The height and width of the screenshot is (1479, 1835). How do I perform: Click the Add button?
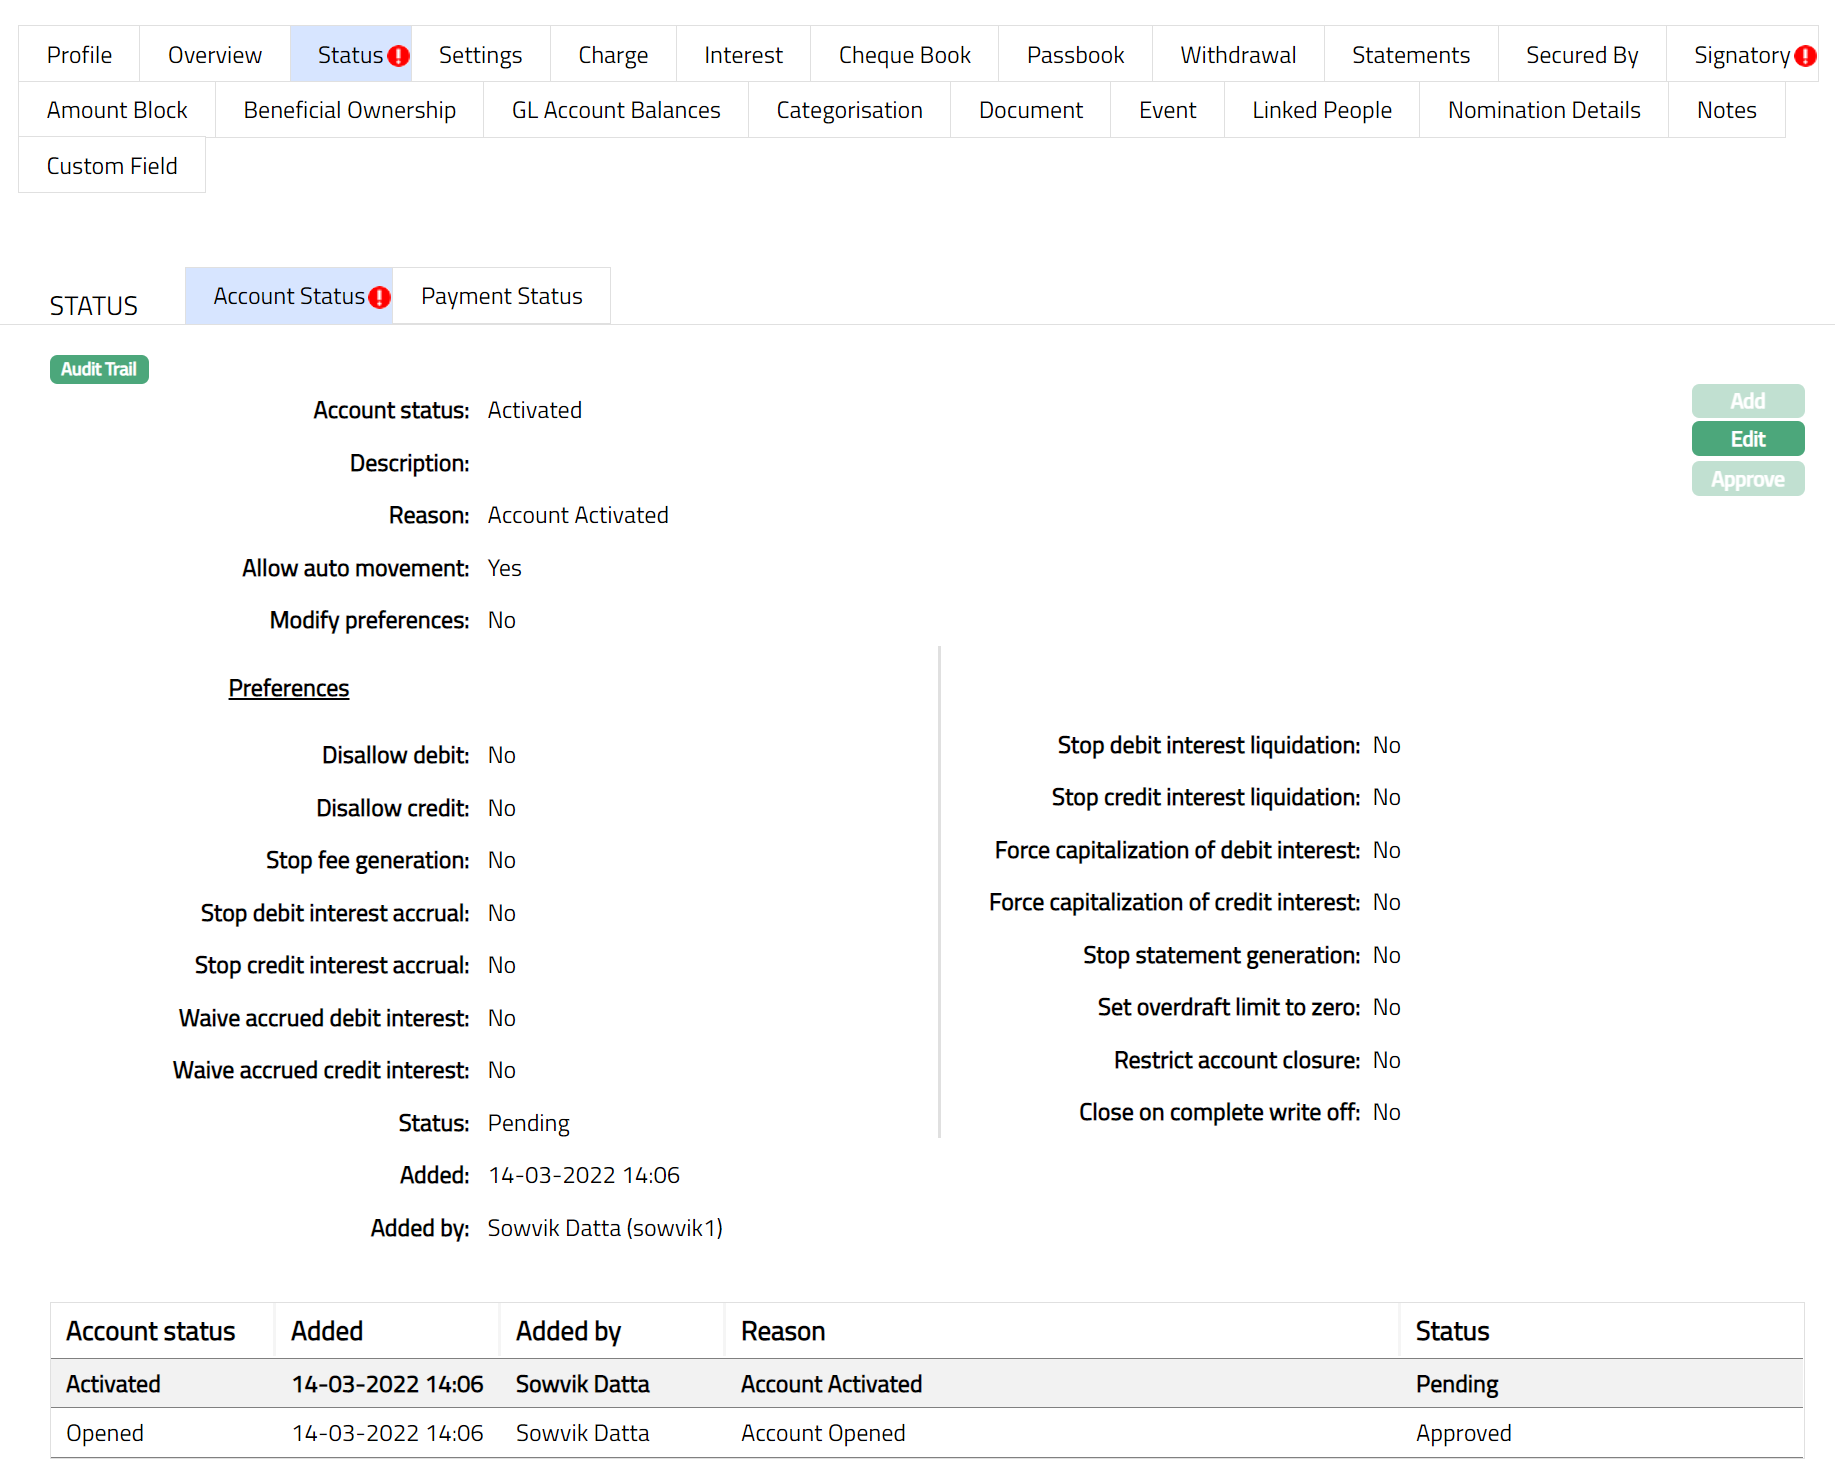pos(1747,401)
